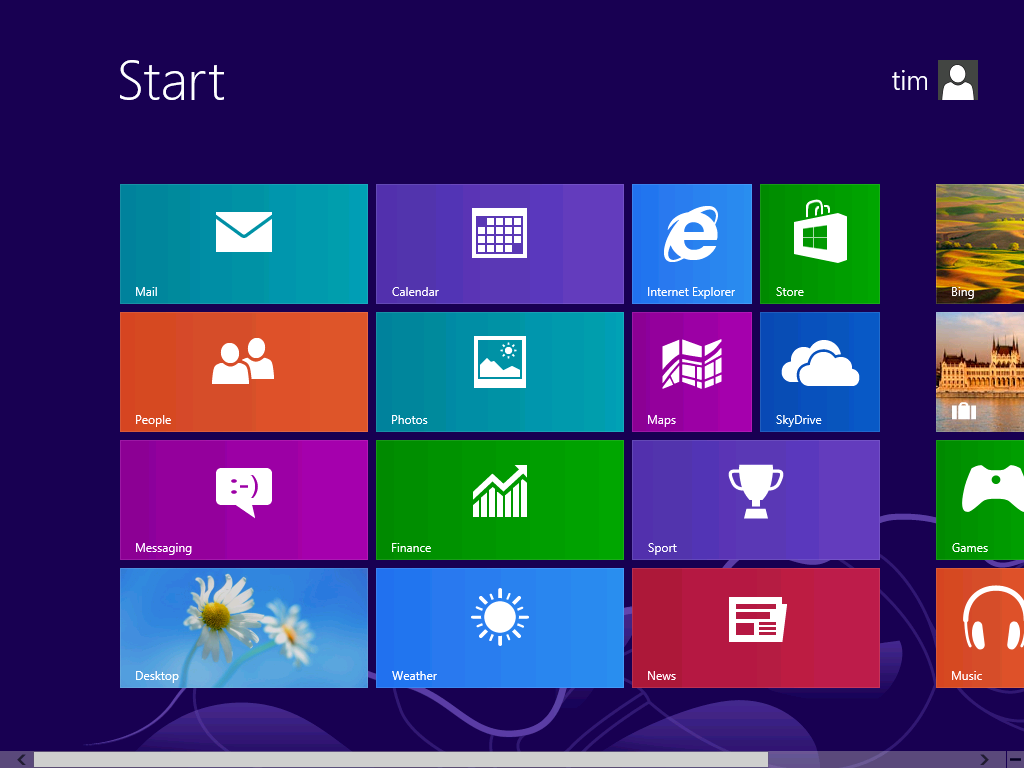The height and width of the screenshot is (768, 1024).
Task: Open the Calendar app
Action: (499, 243)
